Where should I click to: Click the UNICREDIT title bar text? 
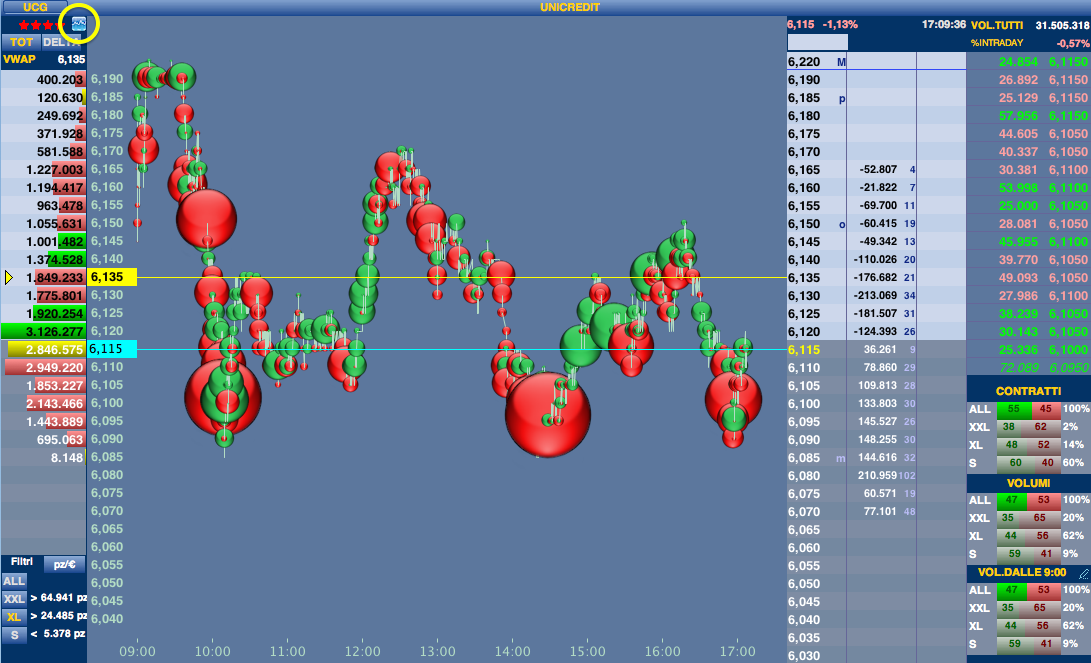569,7
